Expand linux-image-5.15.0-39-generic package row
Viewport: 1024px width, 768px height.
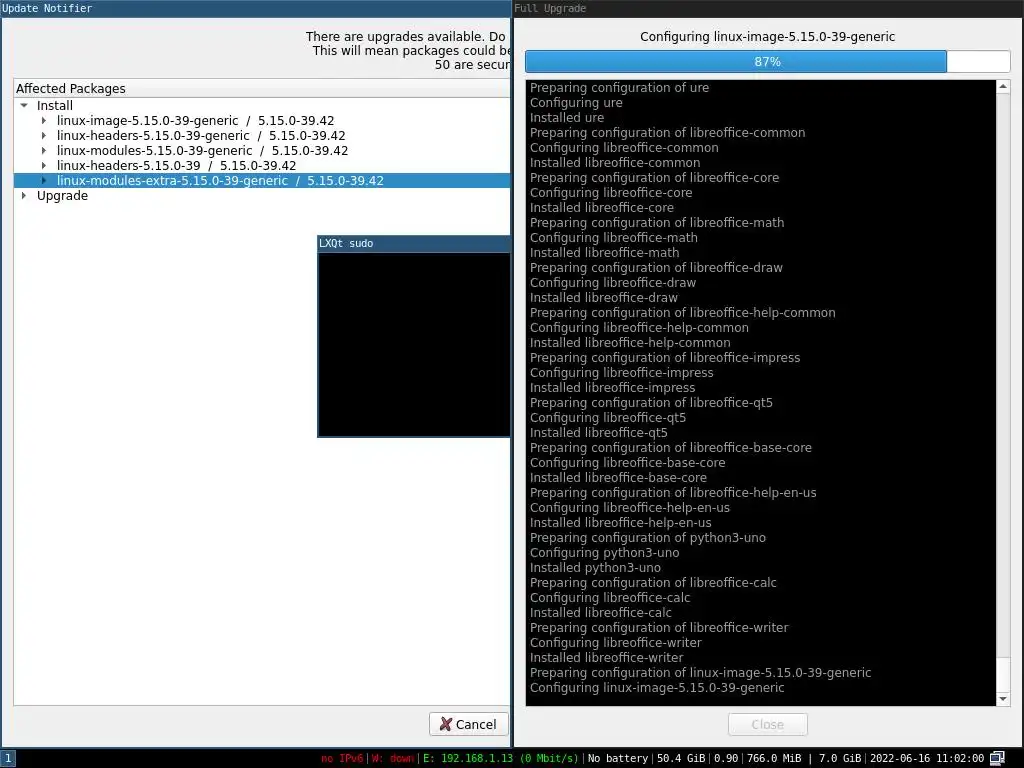(x=44, y=120)
